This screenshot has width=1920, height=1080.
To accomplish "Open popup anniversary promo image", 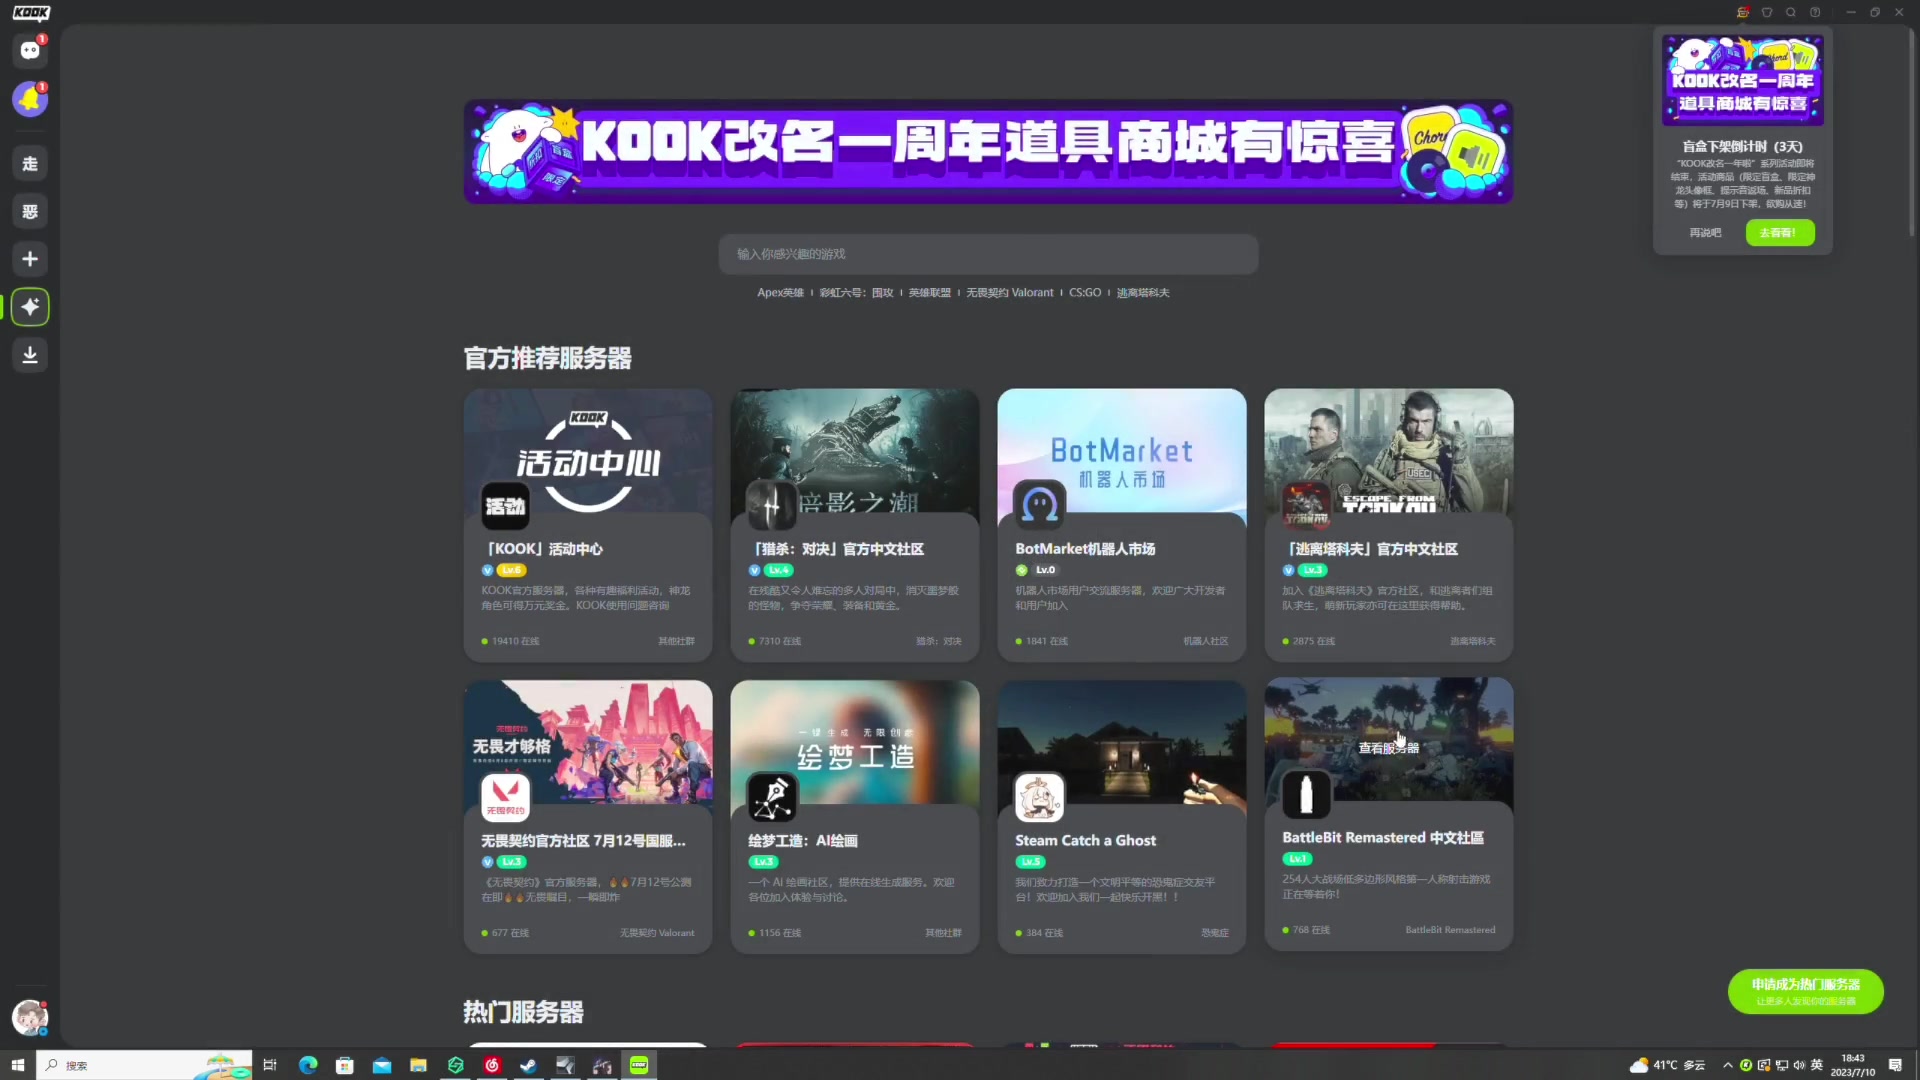I will coord(1743,80).
